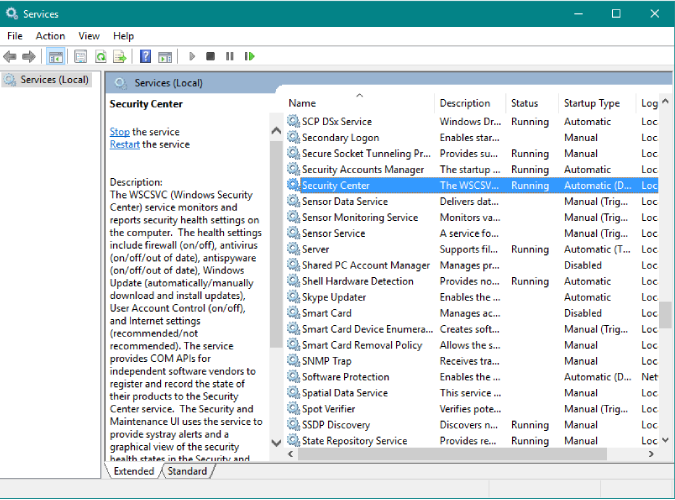The width and height of the screenshot is (675, 500).
Task: Open the Help menu
Action: pyautogui.click(x=124, y=36)
